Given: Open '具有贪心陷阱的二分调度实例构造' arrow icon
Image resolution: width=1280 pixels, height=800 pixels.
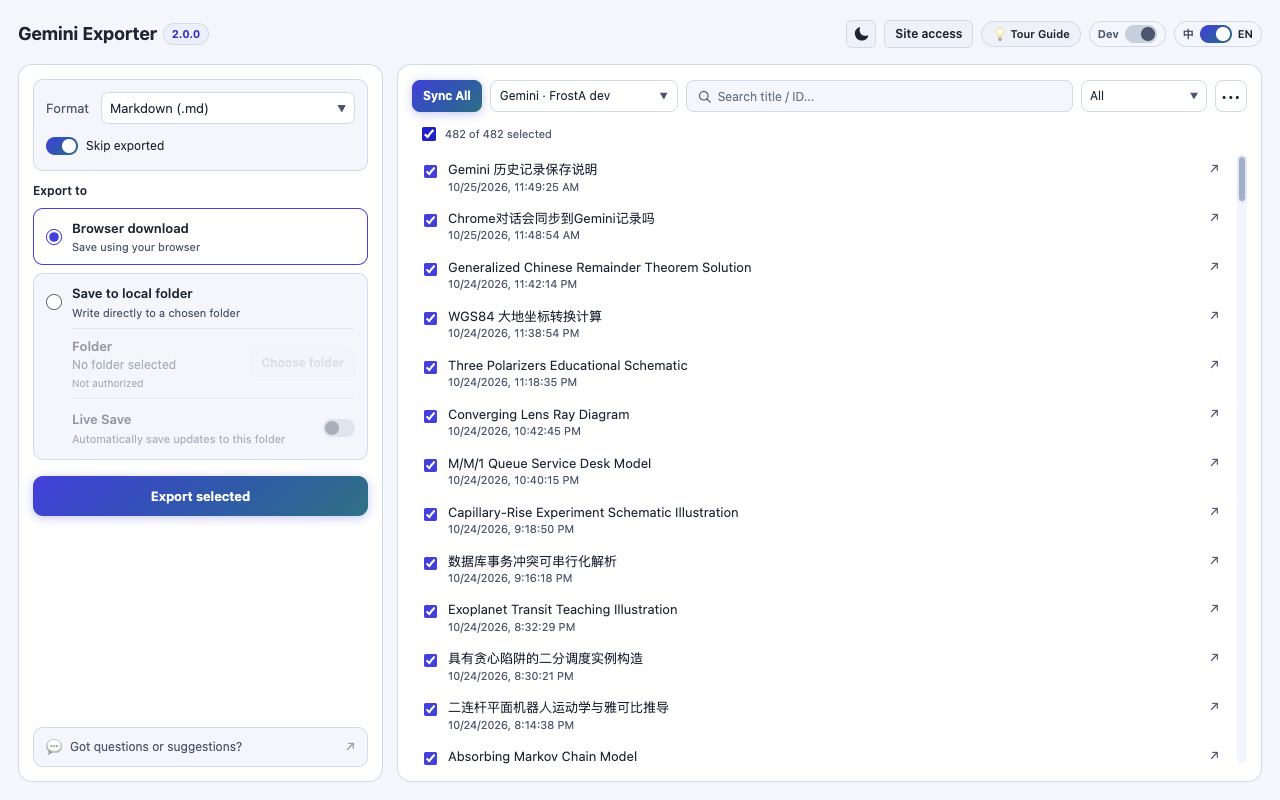Looking at the screenshot, I should click(1214, 658).
